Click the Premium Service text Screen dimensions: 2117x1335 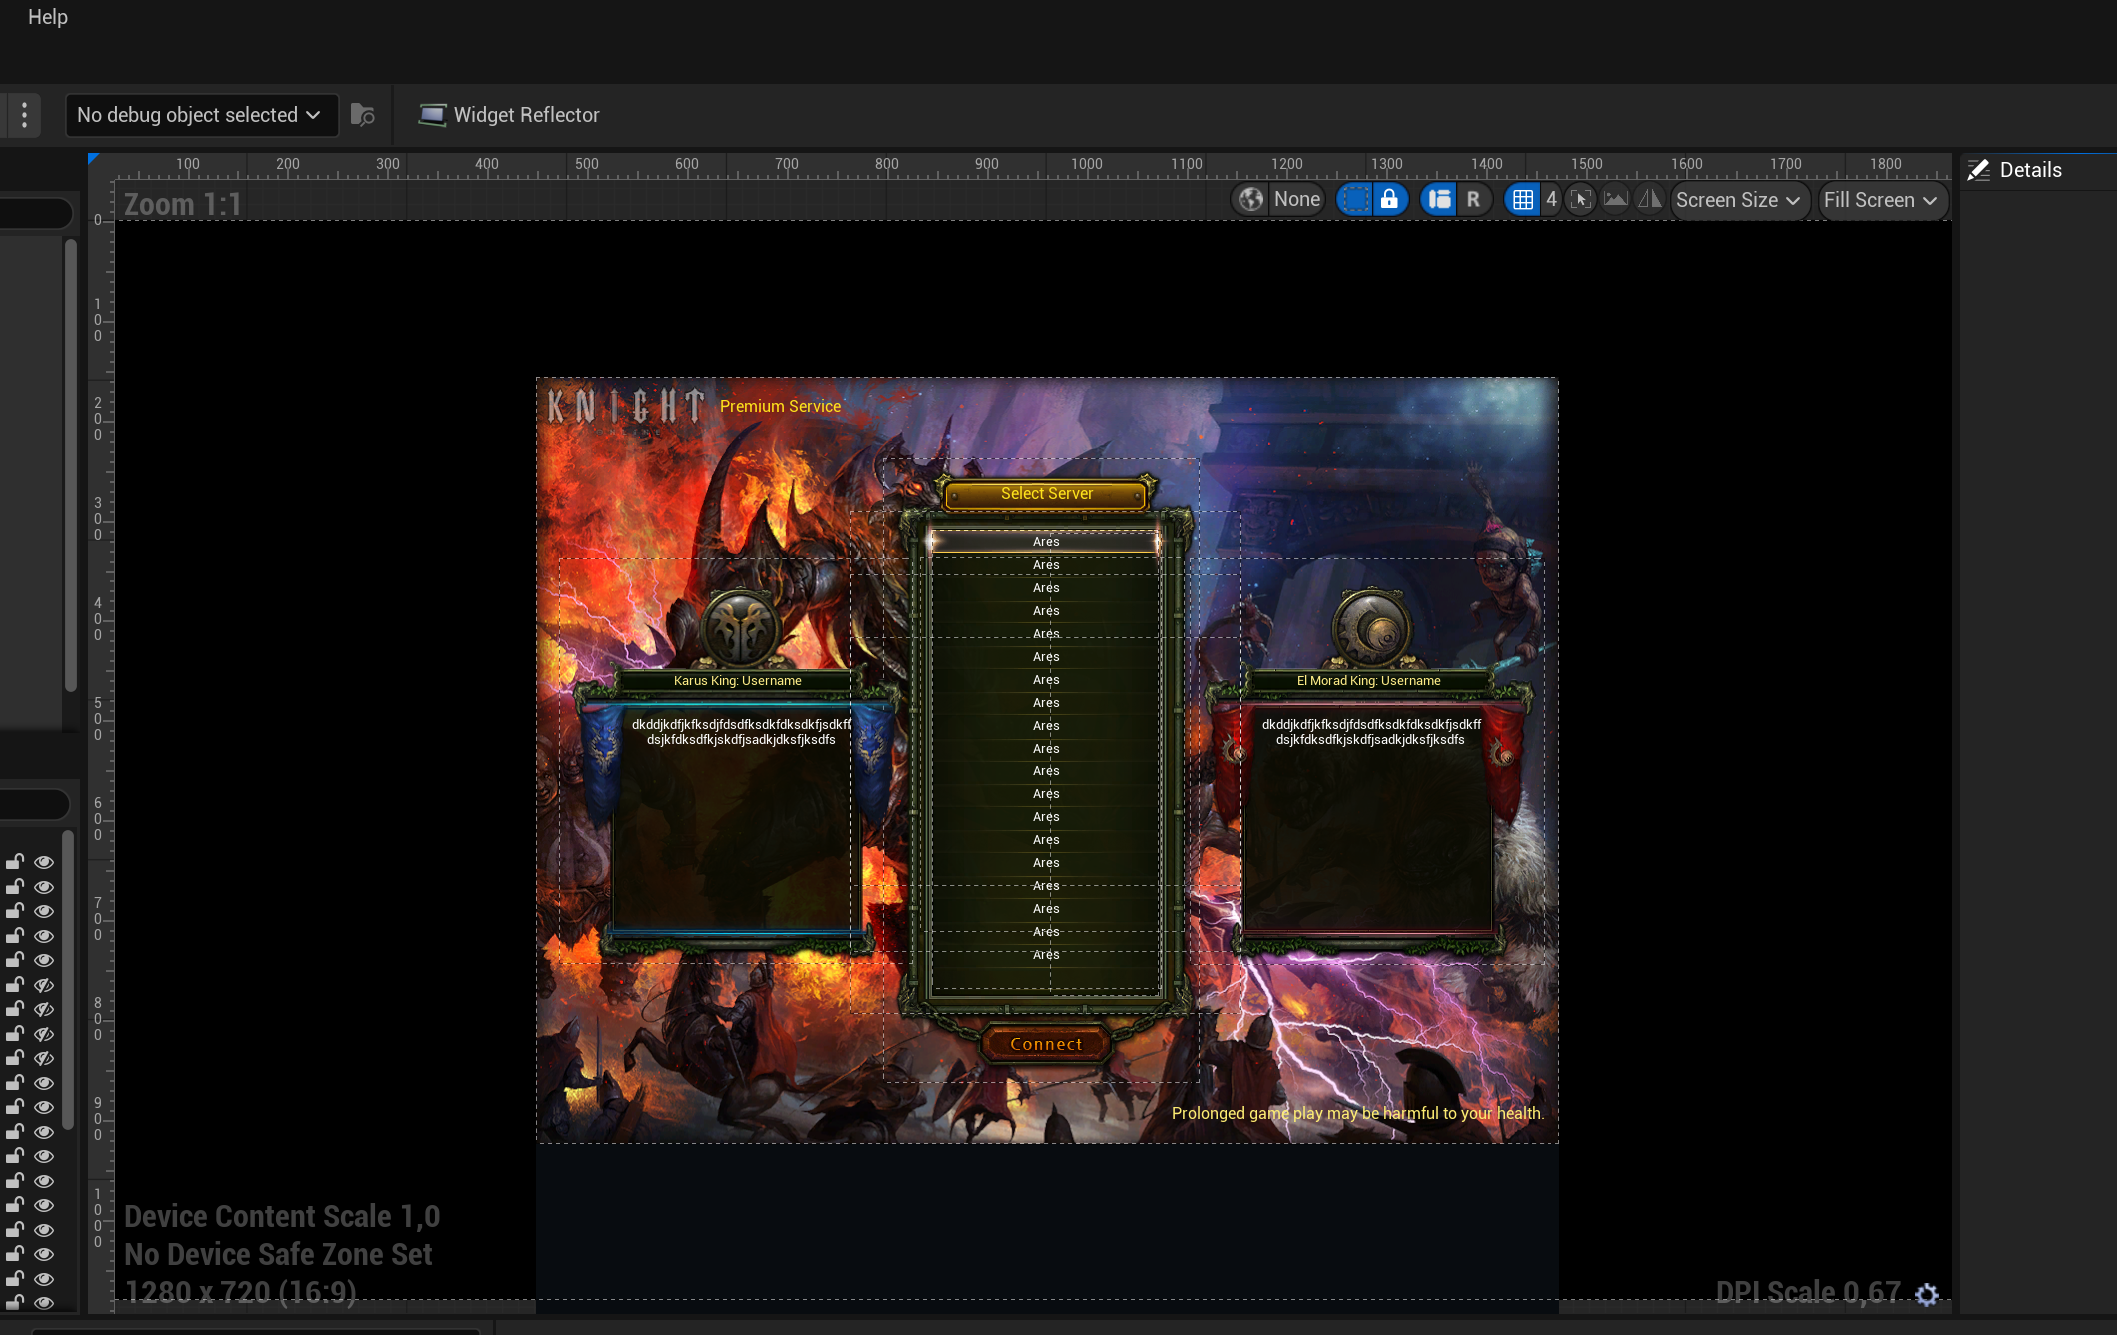780,407
